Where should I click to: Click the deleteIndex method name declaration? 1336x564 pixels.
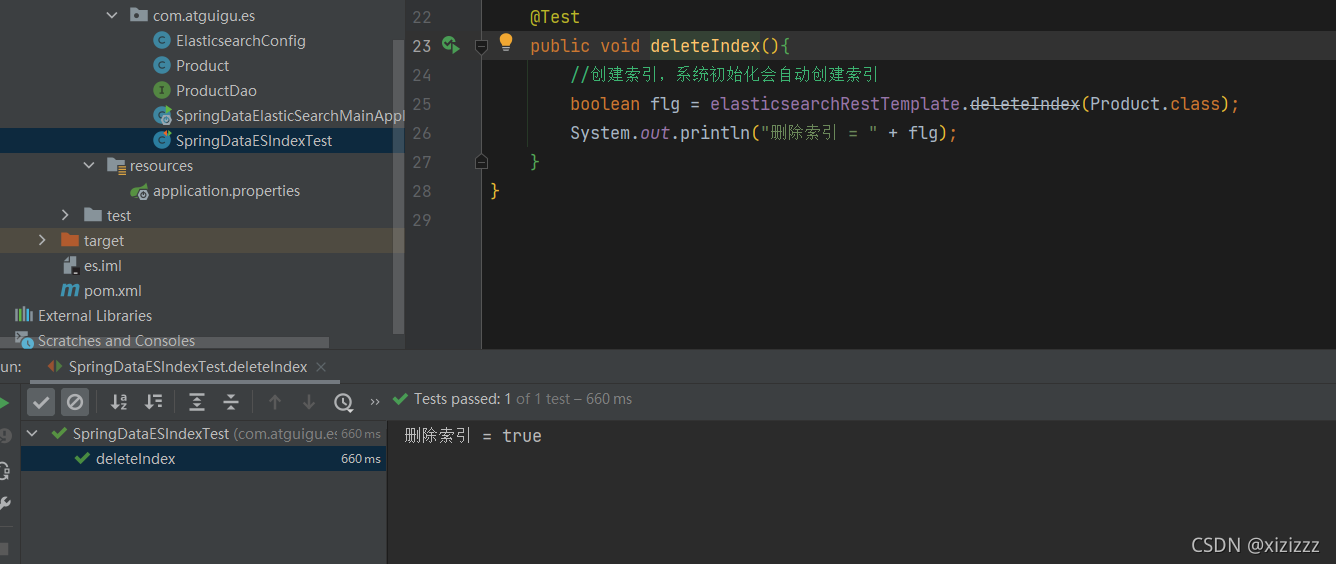[705, 46]
